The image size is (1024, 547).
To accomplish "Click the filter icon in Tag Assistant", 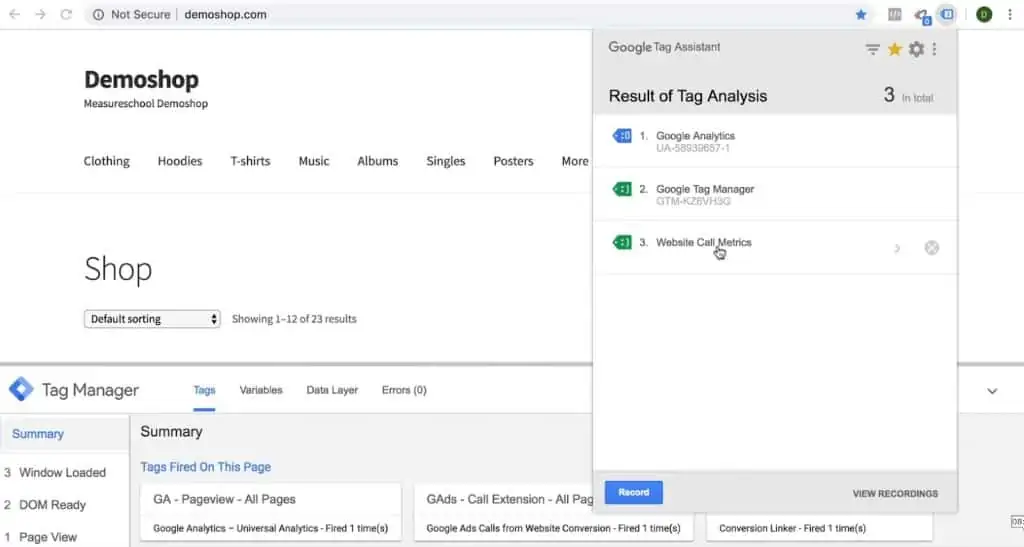I will tap(872, 49).
